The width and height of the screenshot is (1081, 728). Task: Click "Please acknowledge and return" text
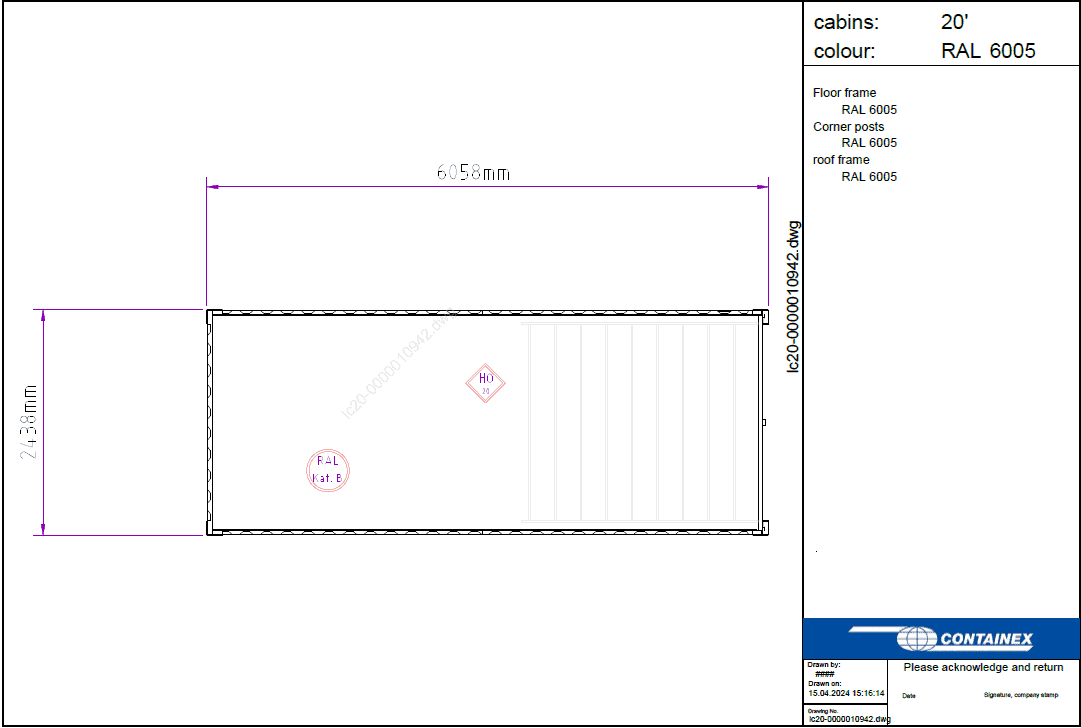[x=983, y=667]
